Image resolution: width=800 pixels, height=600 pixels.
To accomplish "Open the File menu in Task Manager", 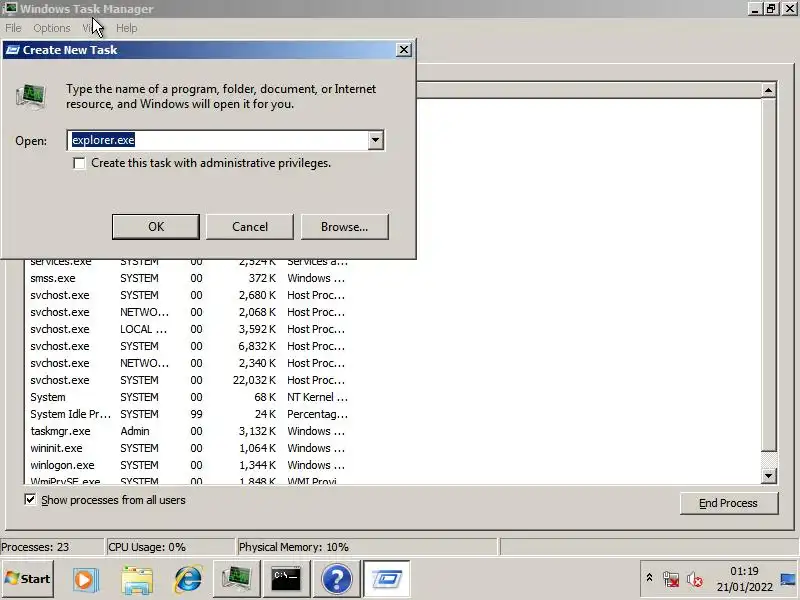I will click(13, 28).
